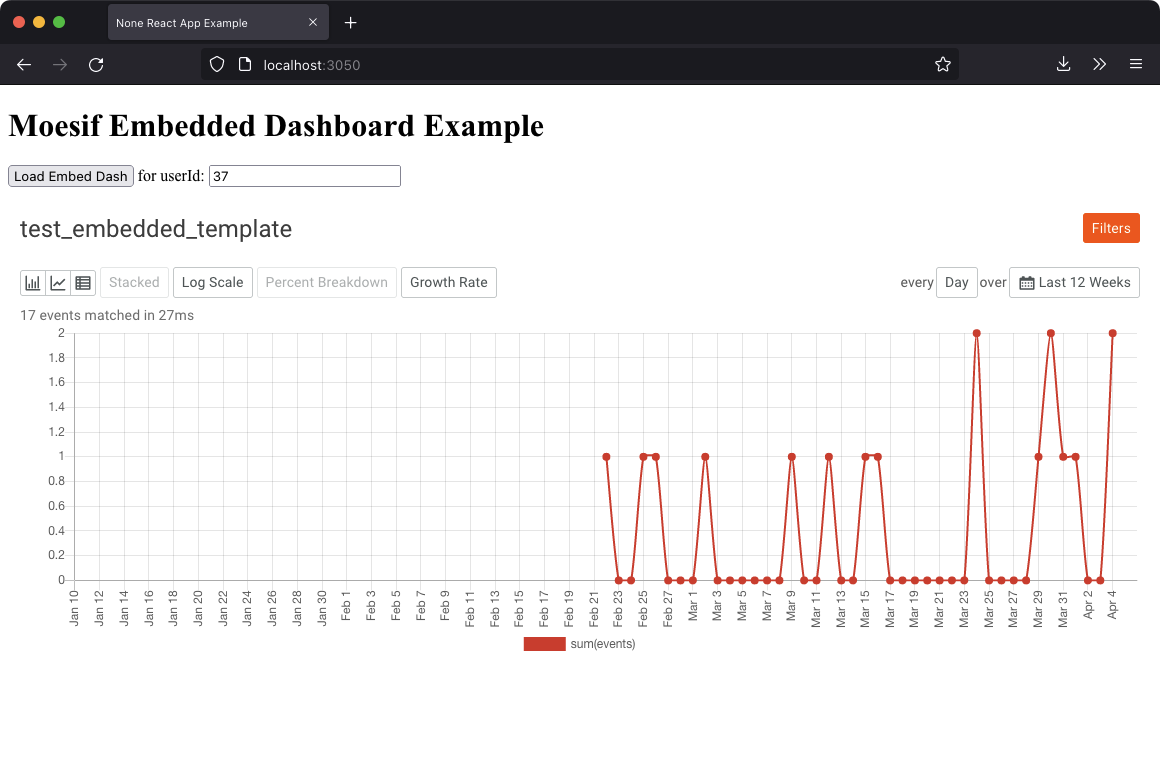Click the userId input field
The width and height of the screenshot is (1160, 771).
pos(303,175)
